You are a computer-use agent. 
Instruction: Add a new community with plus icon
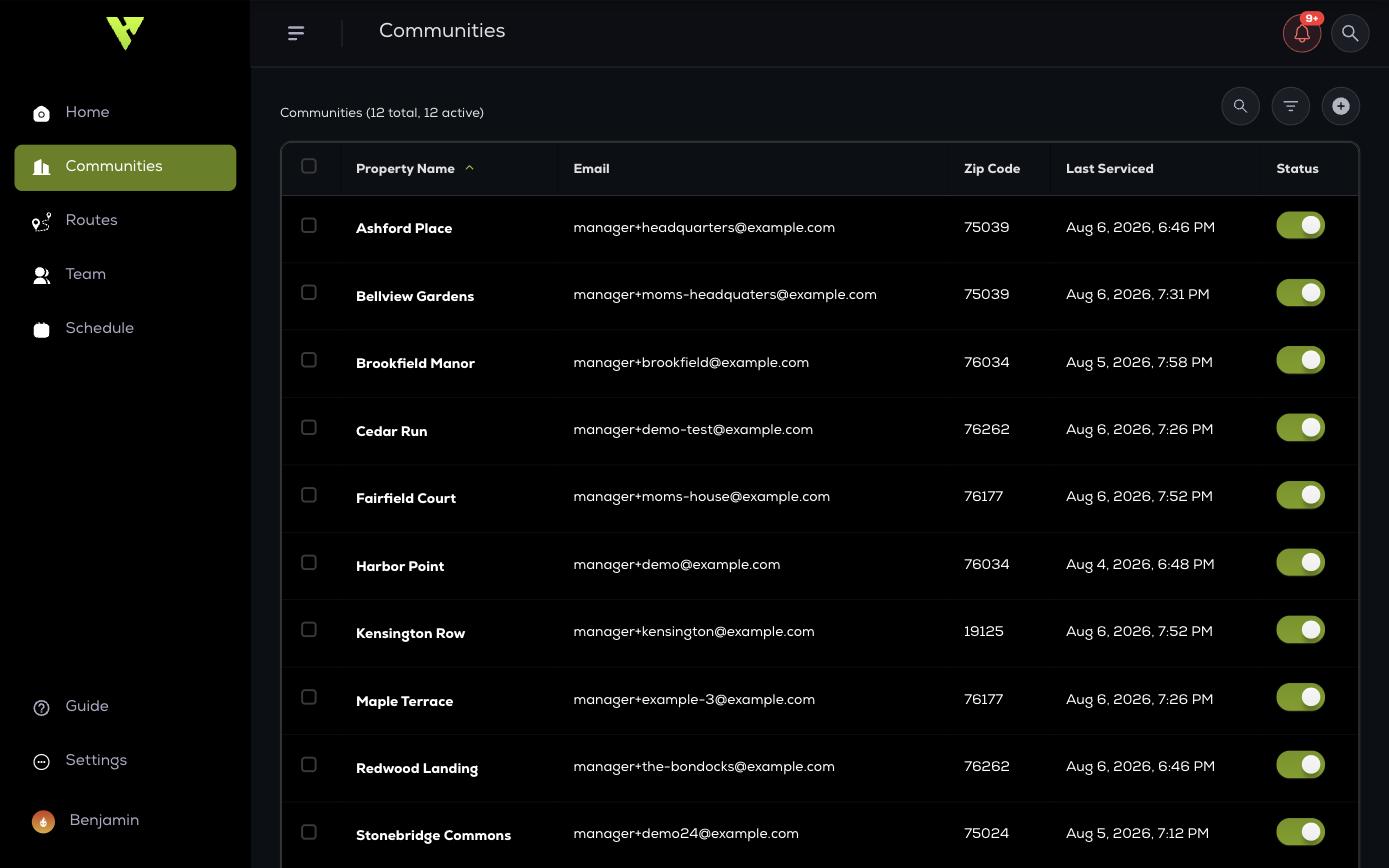(1341, 106)
